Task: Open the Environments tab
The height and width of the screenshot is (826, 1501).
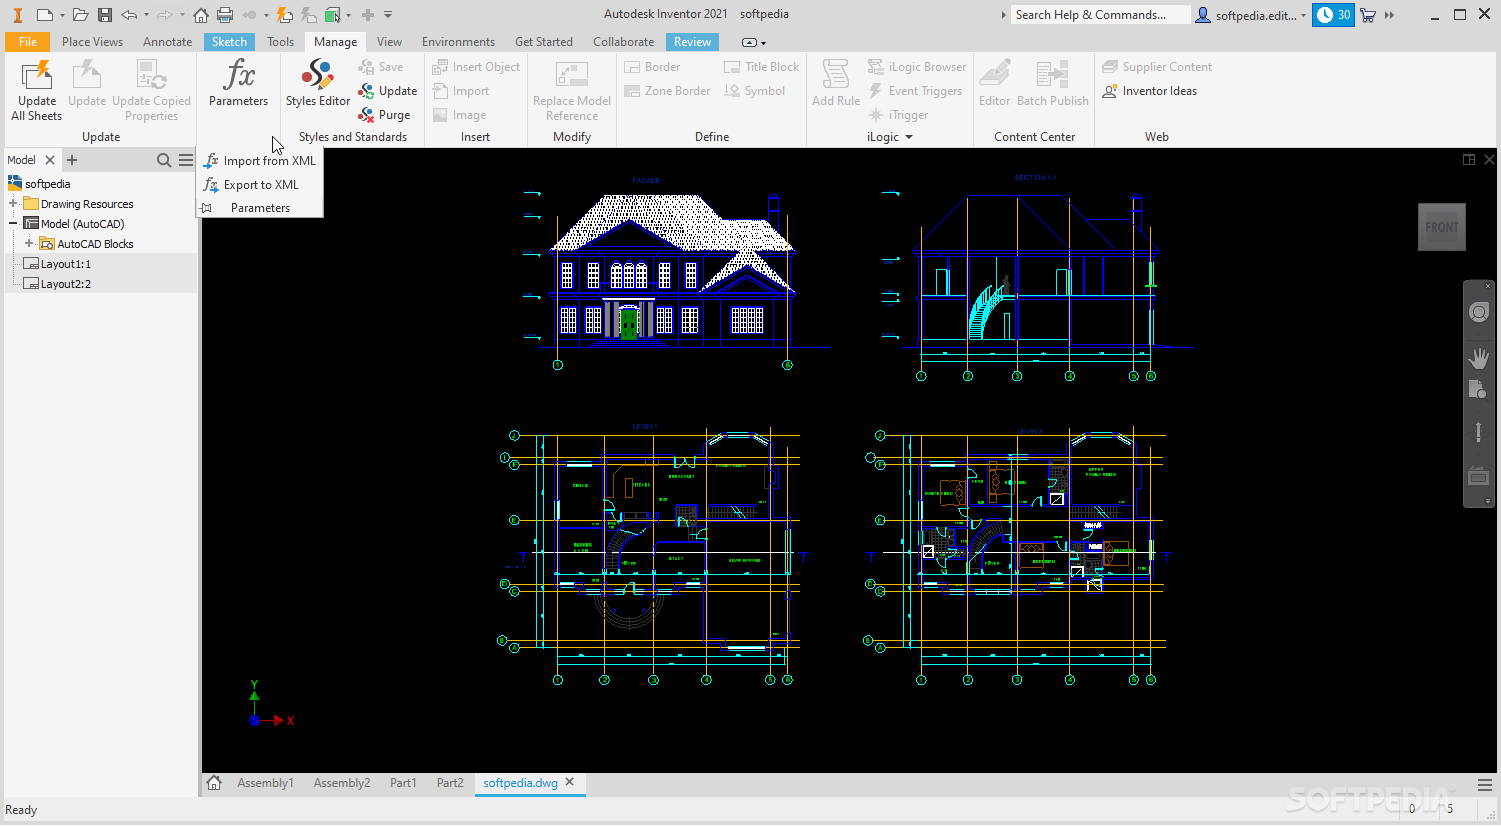Action: tap(458, 42)
